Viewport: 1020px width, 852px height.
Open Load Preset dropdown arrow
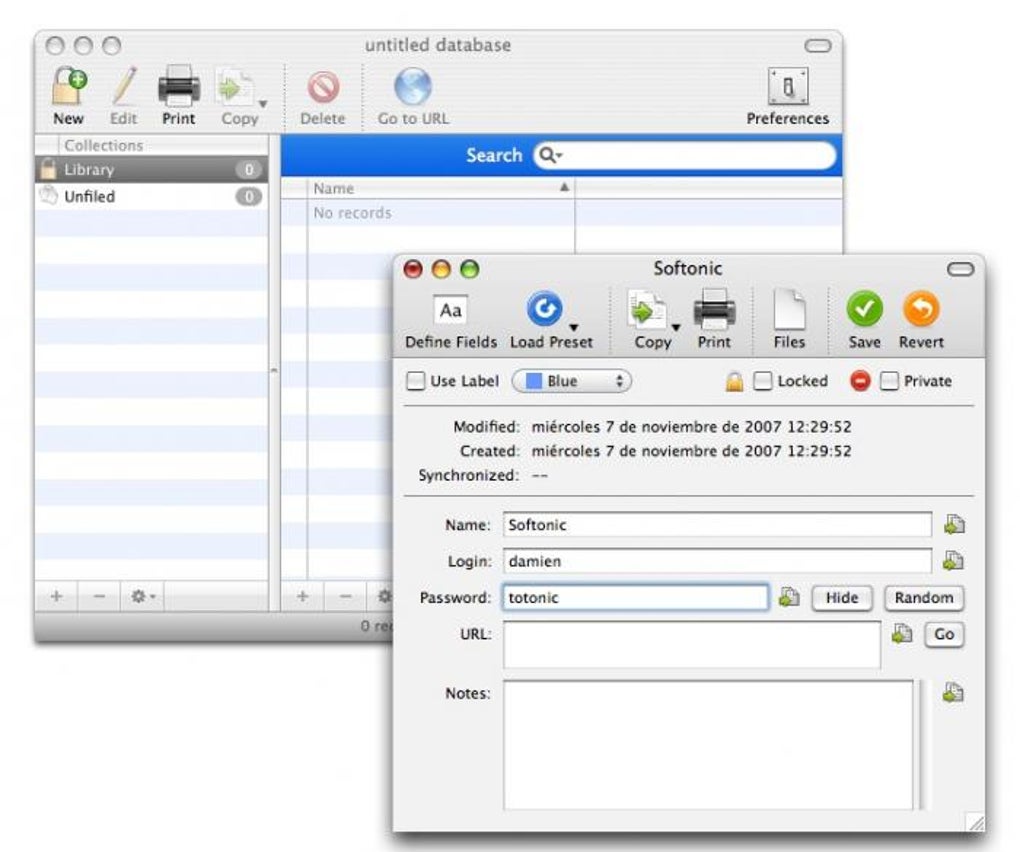click(574, 328)
